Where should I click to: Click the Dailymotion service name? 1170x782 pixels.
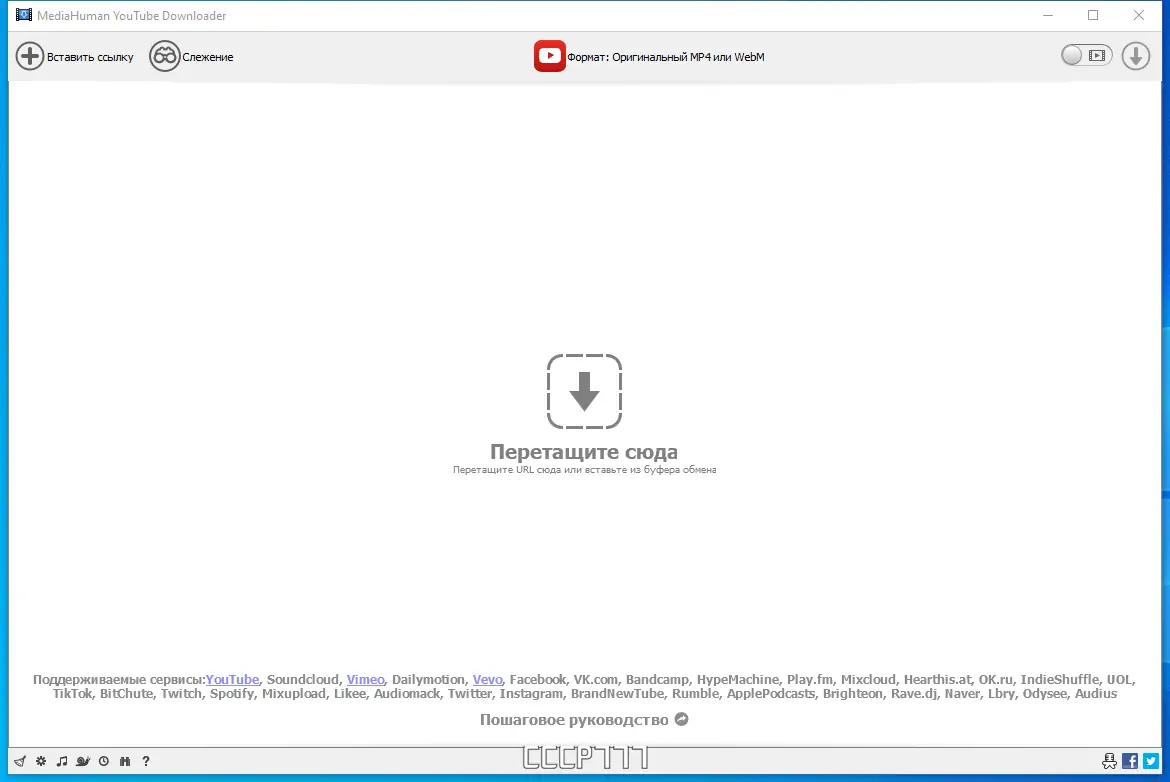coord(428,680)
